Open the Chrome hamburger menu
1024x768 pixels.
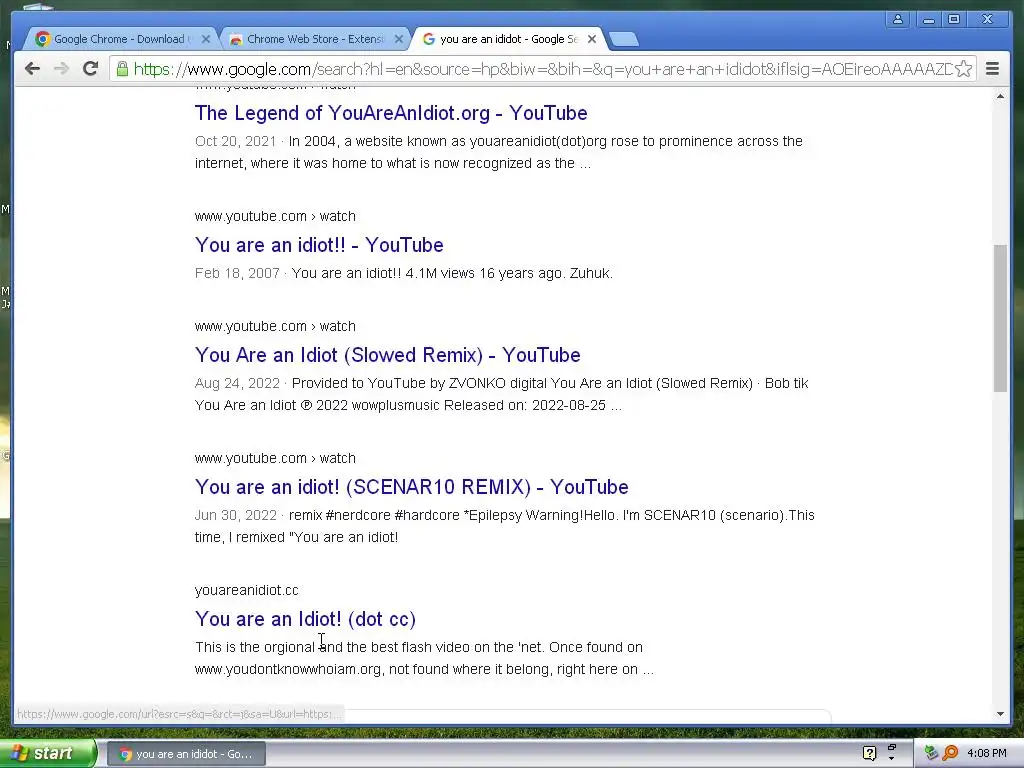[992, 69]
